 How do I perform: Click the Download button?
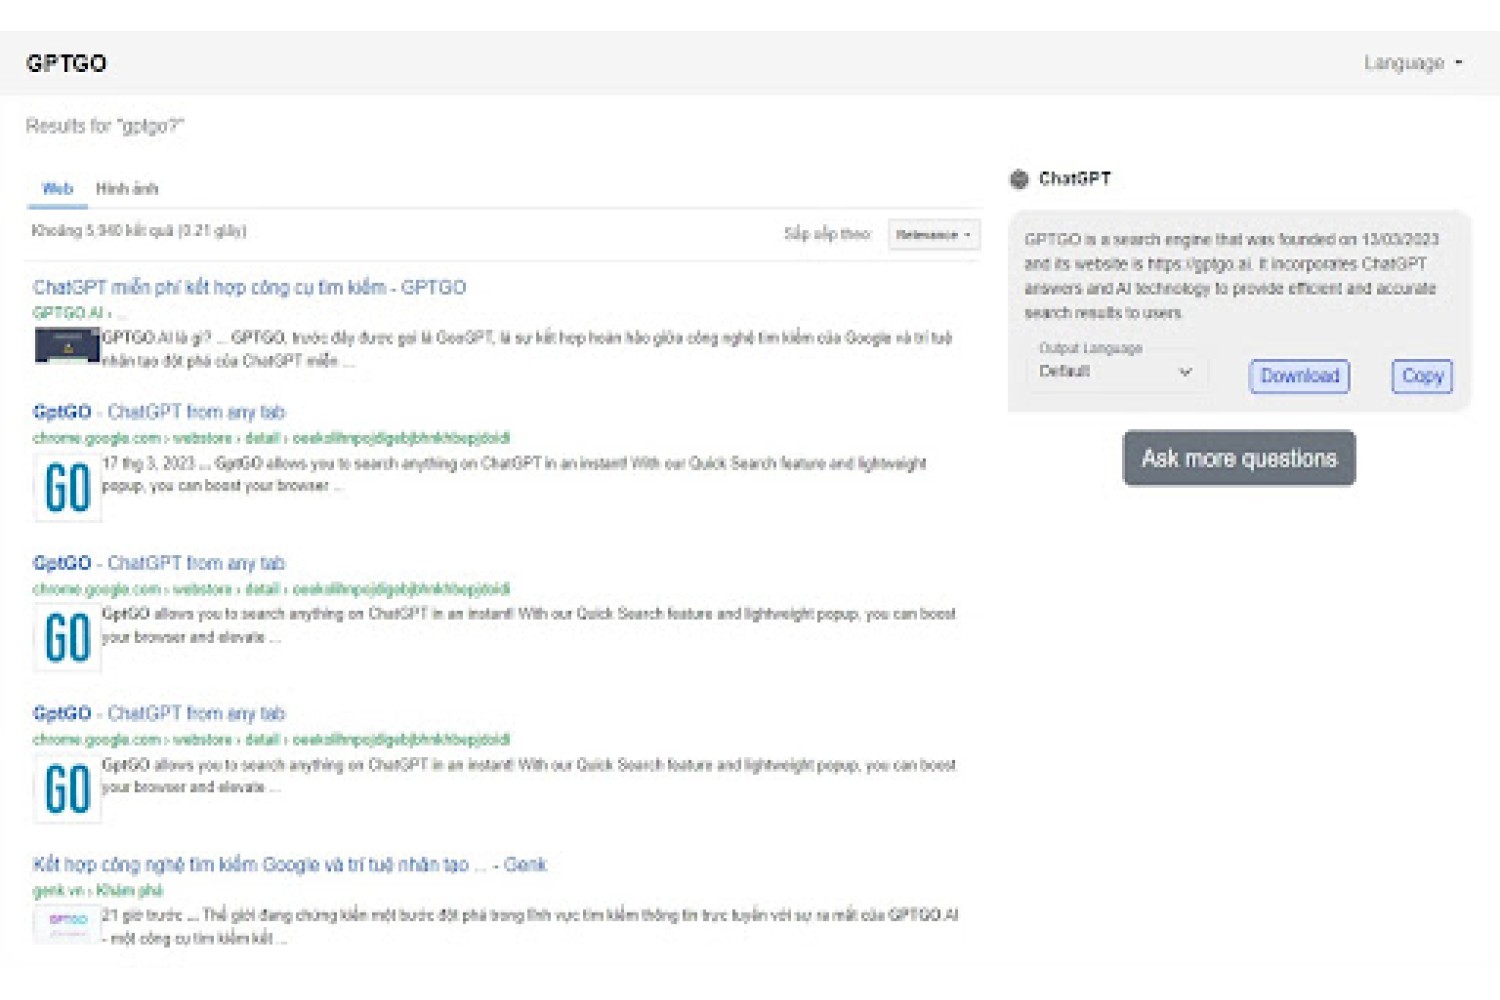[1299, 376]
